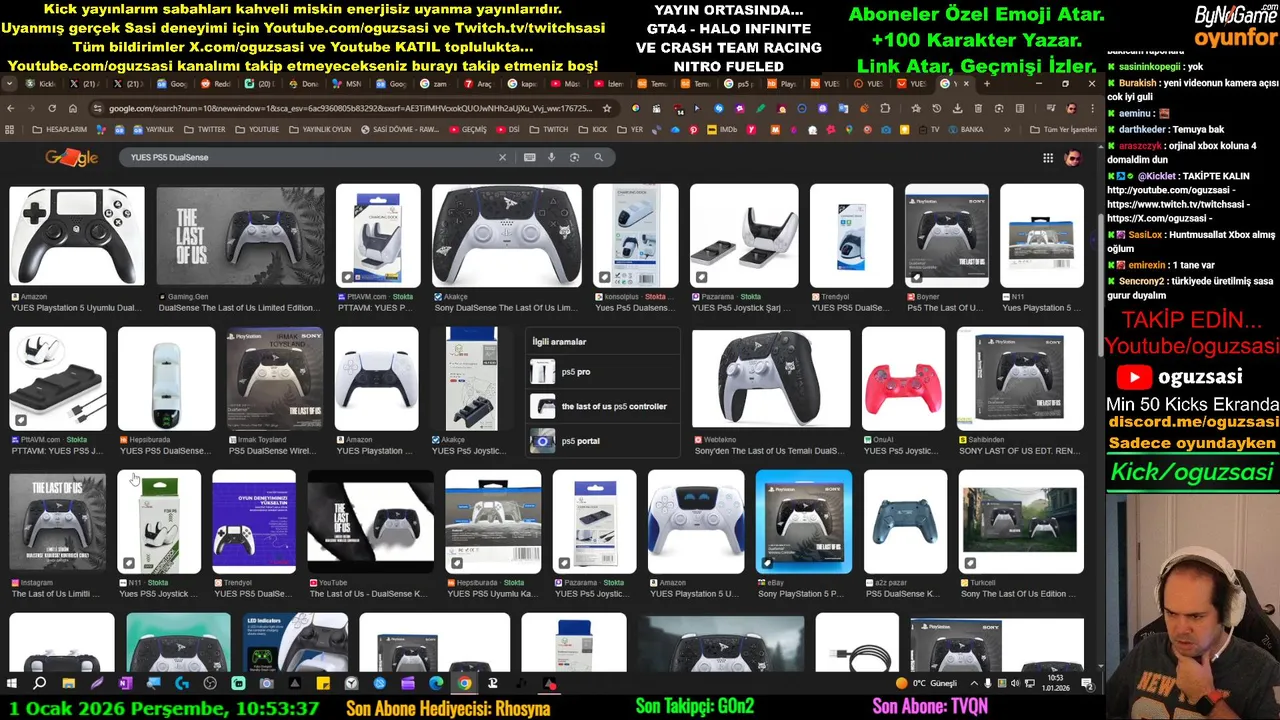Open Chrome downloads icon
This screenshot has height=720, width=1280.
click(957, 108)
